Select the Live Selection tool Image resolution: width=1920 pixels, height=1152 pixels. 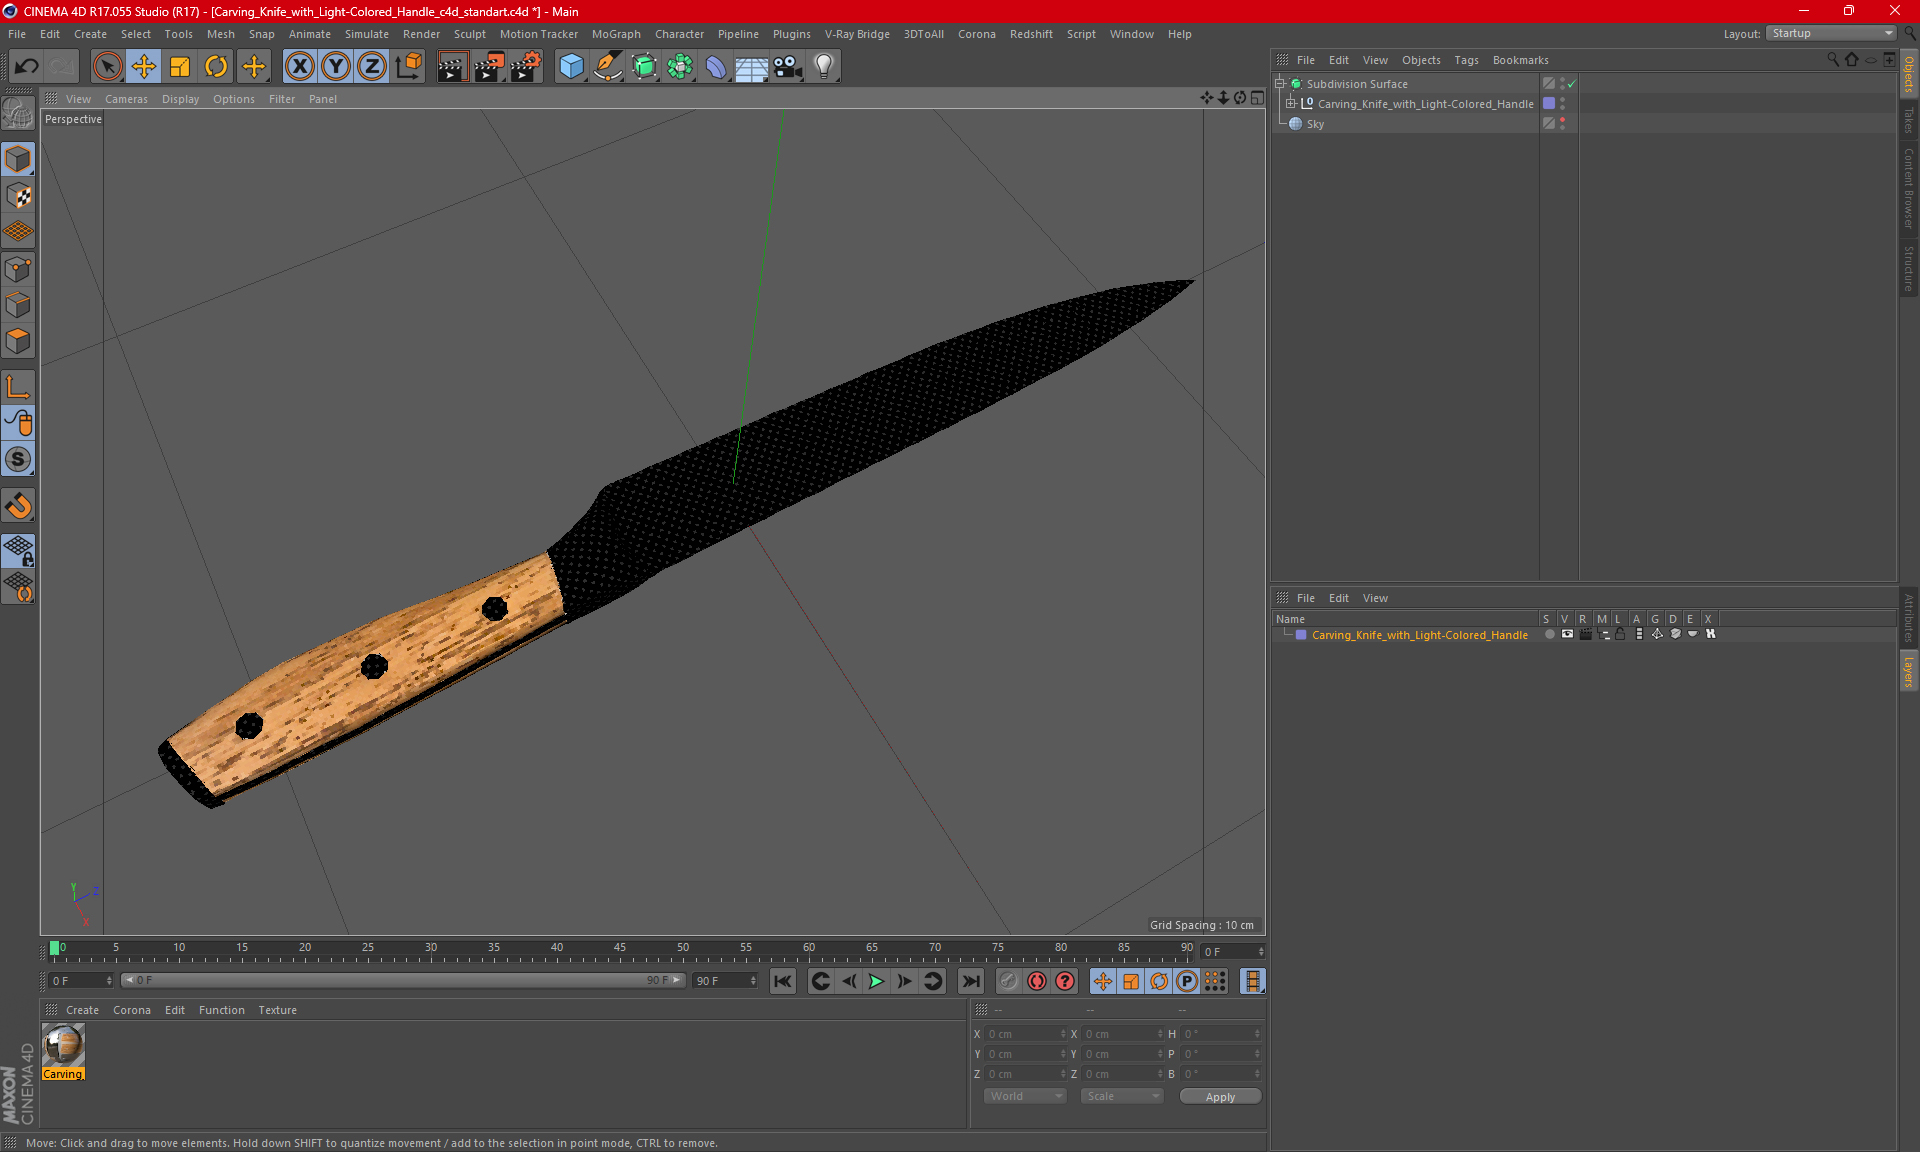107,66
